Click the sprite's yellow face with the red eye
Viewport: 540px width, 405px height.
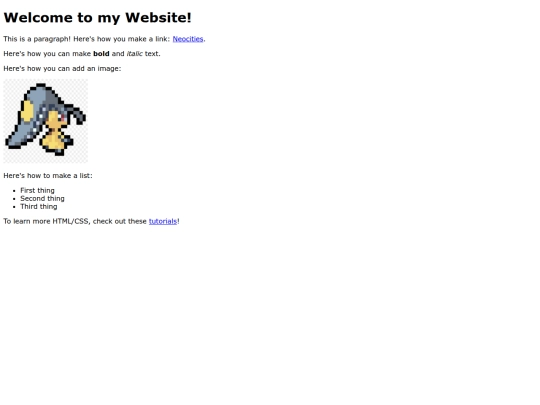pyautogui.click(x=57, y=120)
